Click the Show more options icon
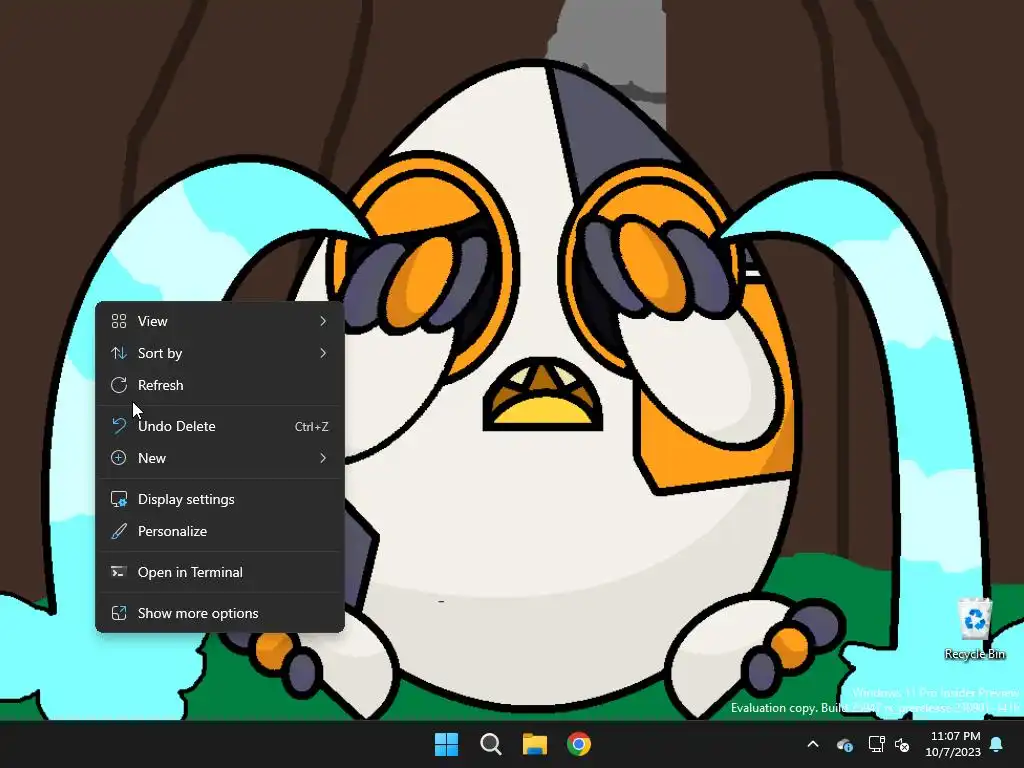The image size is (1024, 768). point(119,613)
